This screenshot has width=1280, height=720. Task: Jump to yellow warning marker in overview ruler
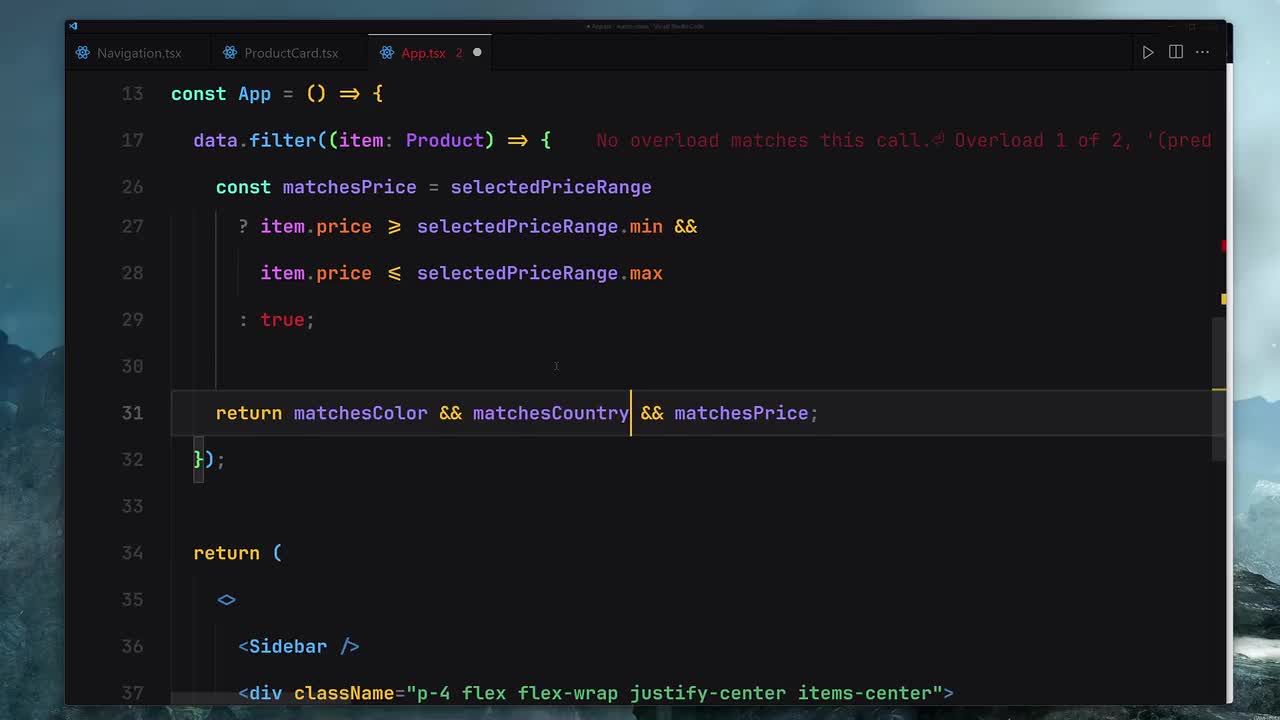tap(1223, 298)
